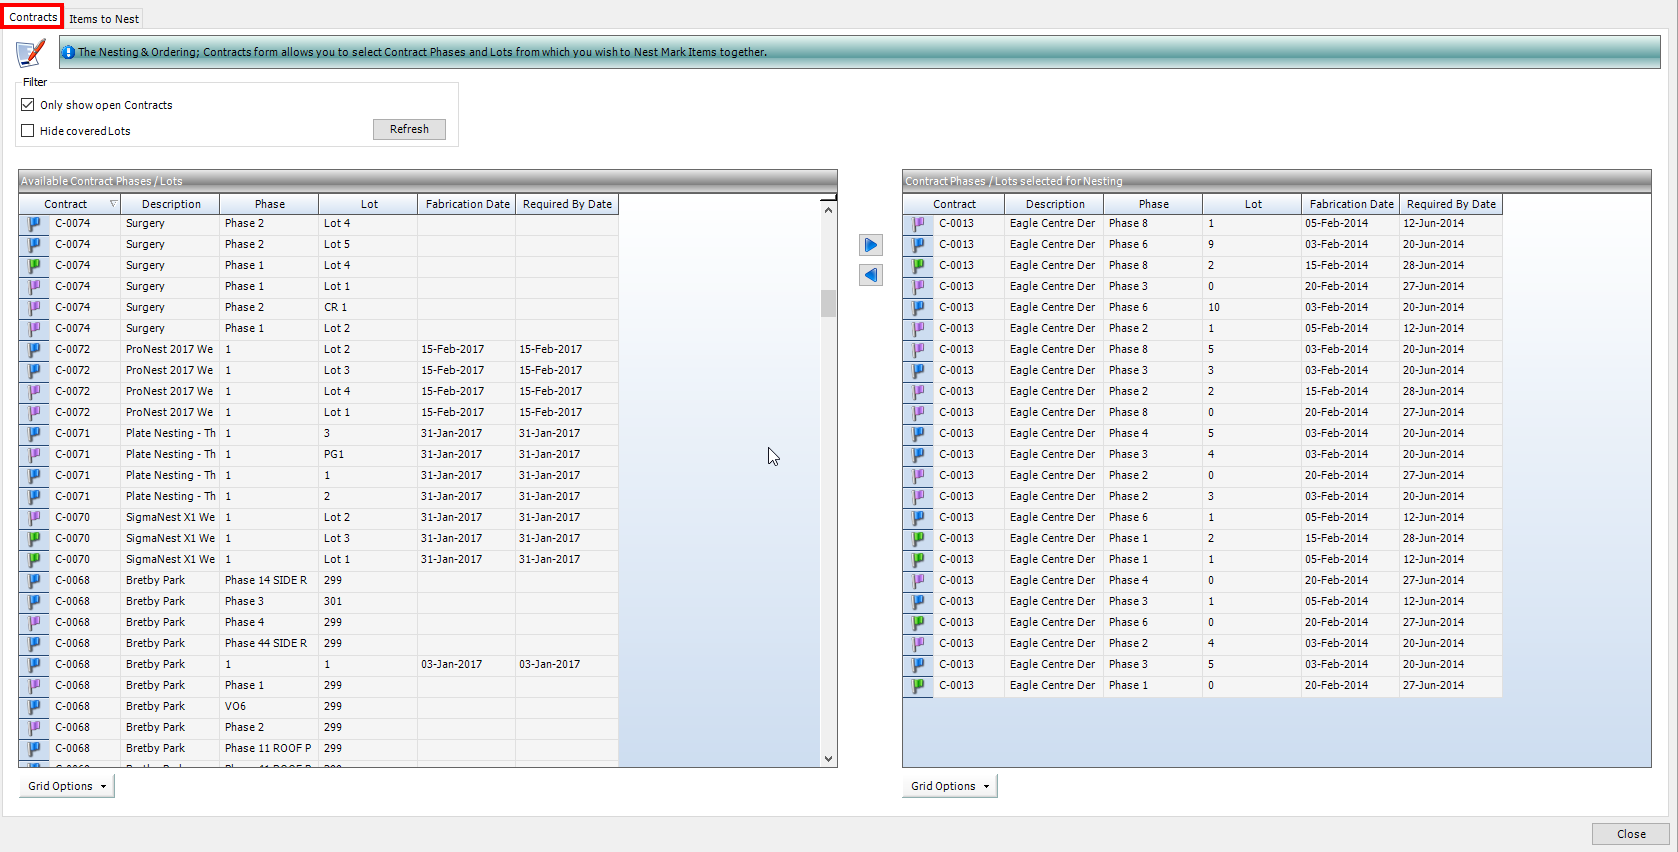Click the left arrow to remove lots
This screenshot has width=1678, height=852.
(871, 275)
